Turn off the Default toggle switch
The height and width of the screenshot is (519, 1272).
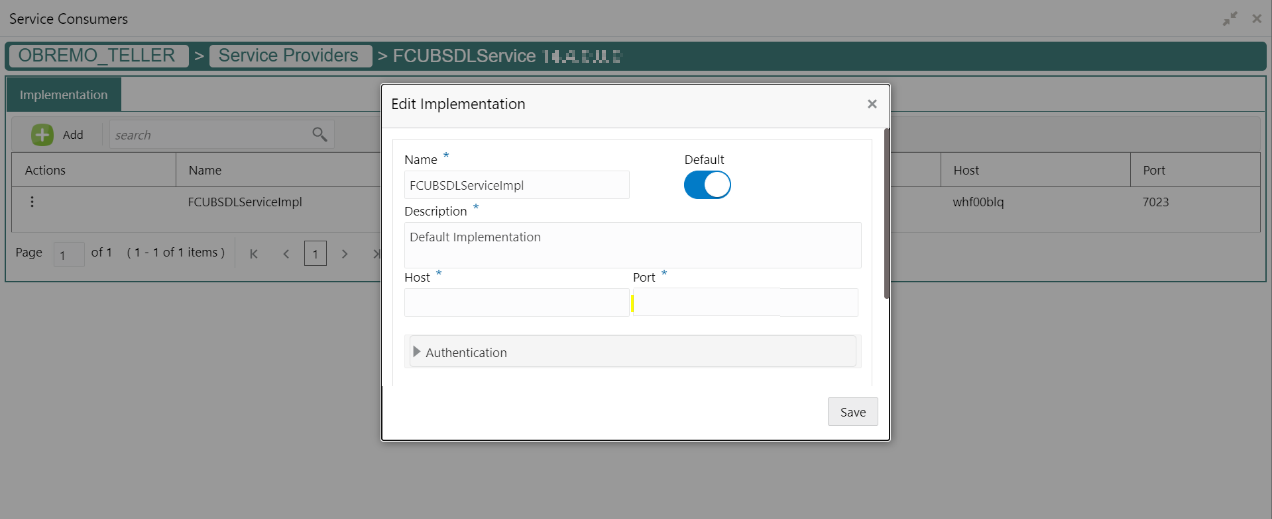pyautogui.click(x=707, y=185)
